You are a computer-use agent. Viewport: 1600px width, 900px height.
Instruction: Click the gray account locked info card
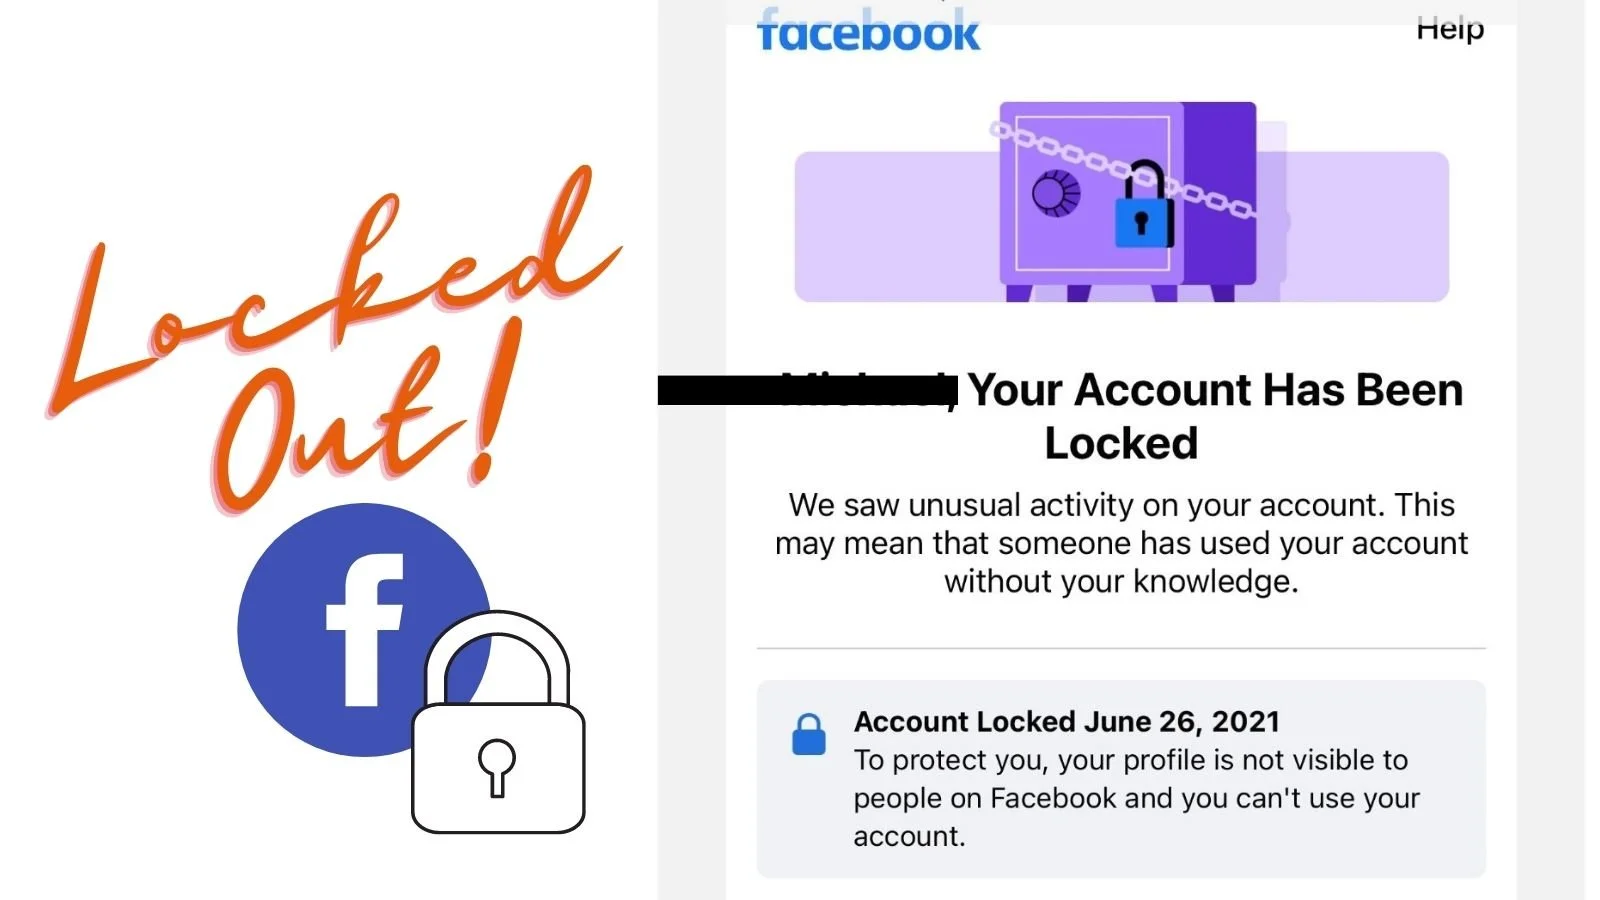pyautogui.click(x=1121, y=779)
